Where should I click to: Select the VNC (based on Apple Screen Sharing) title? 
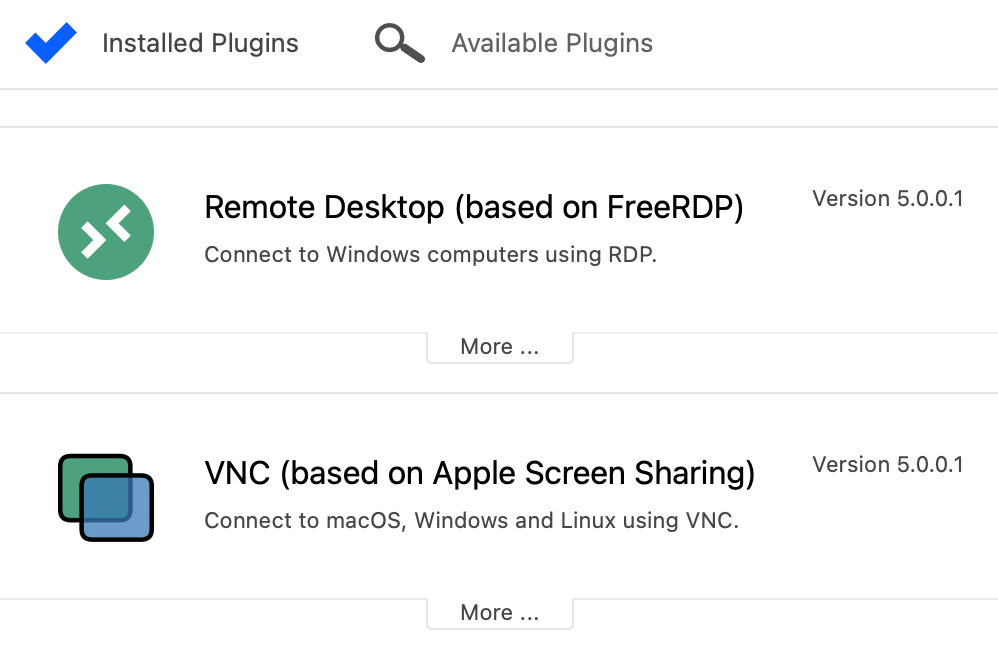[x=479, y=474]
